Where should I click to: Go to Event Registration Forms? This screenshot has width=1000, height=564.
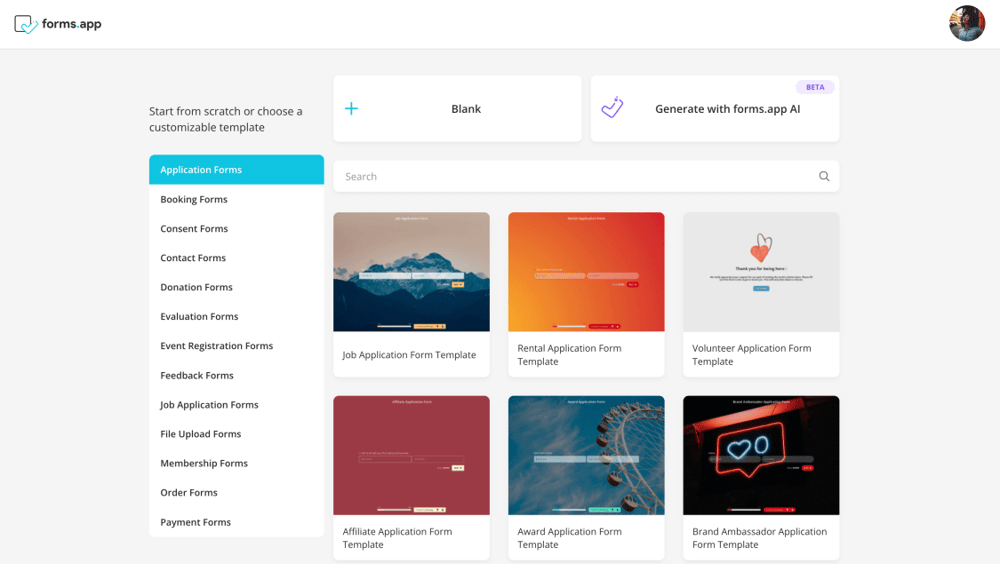tap(216, 346)
